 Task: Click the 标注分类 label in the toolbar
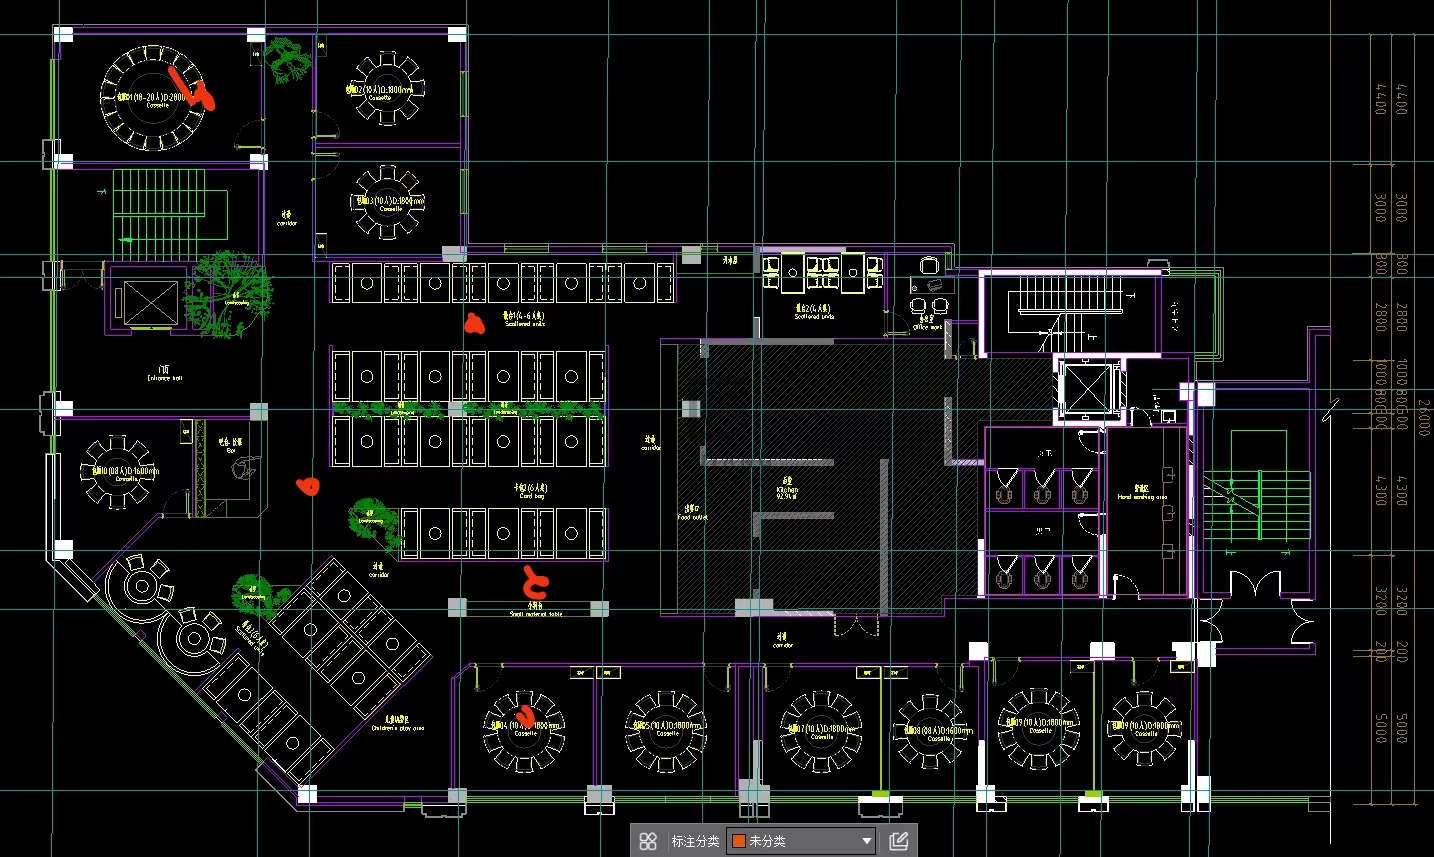pyautogui.click(x=695, y=841)
